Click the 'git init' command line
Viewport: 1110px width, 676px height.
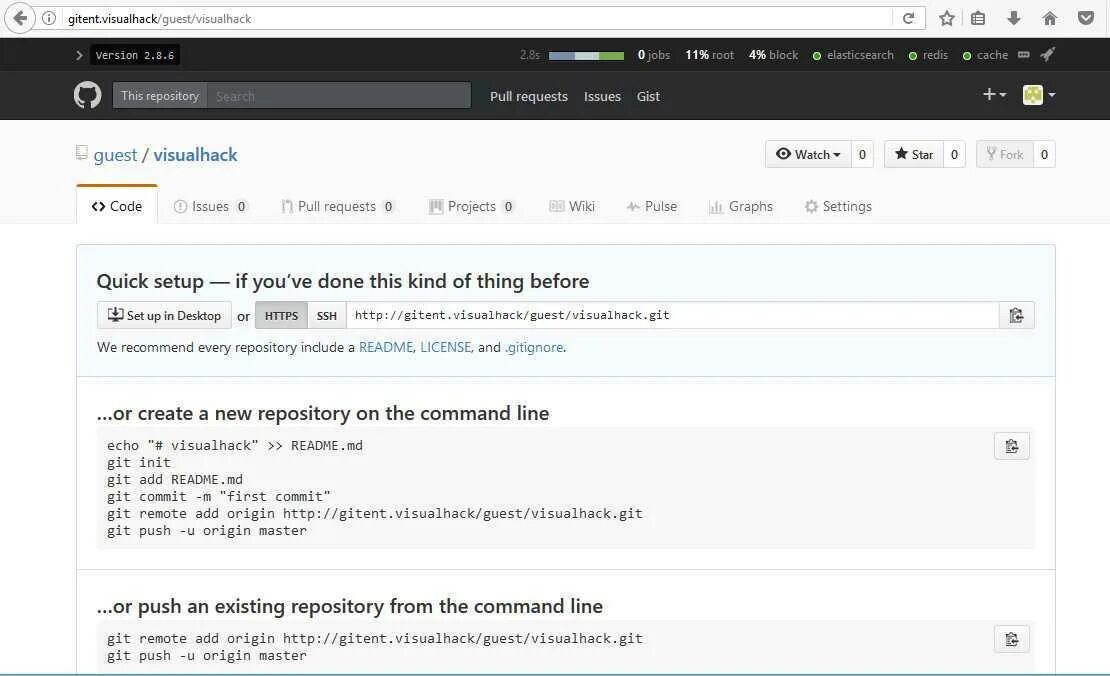(x=139, y=462)
